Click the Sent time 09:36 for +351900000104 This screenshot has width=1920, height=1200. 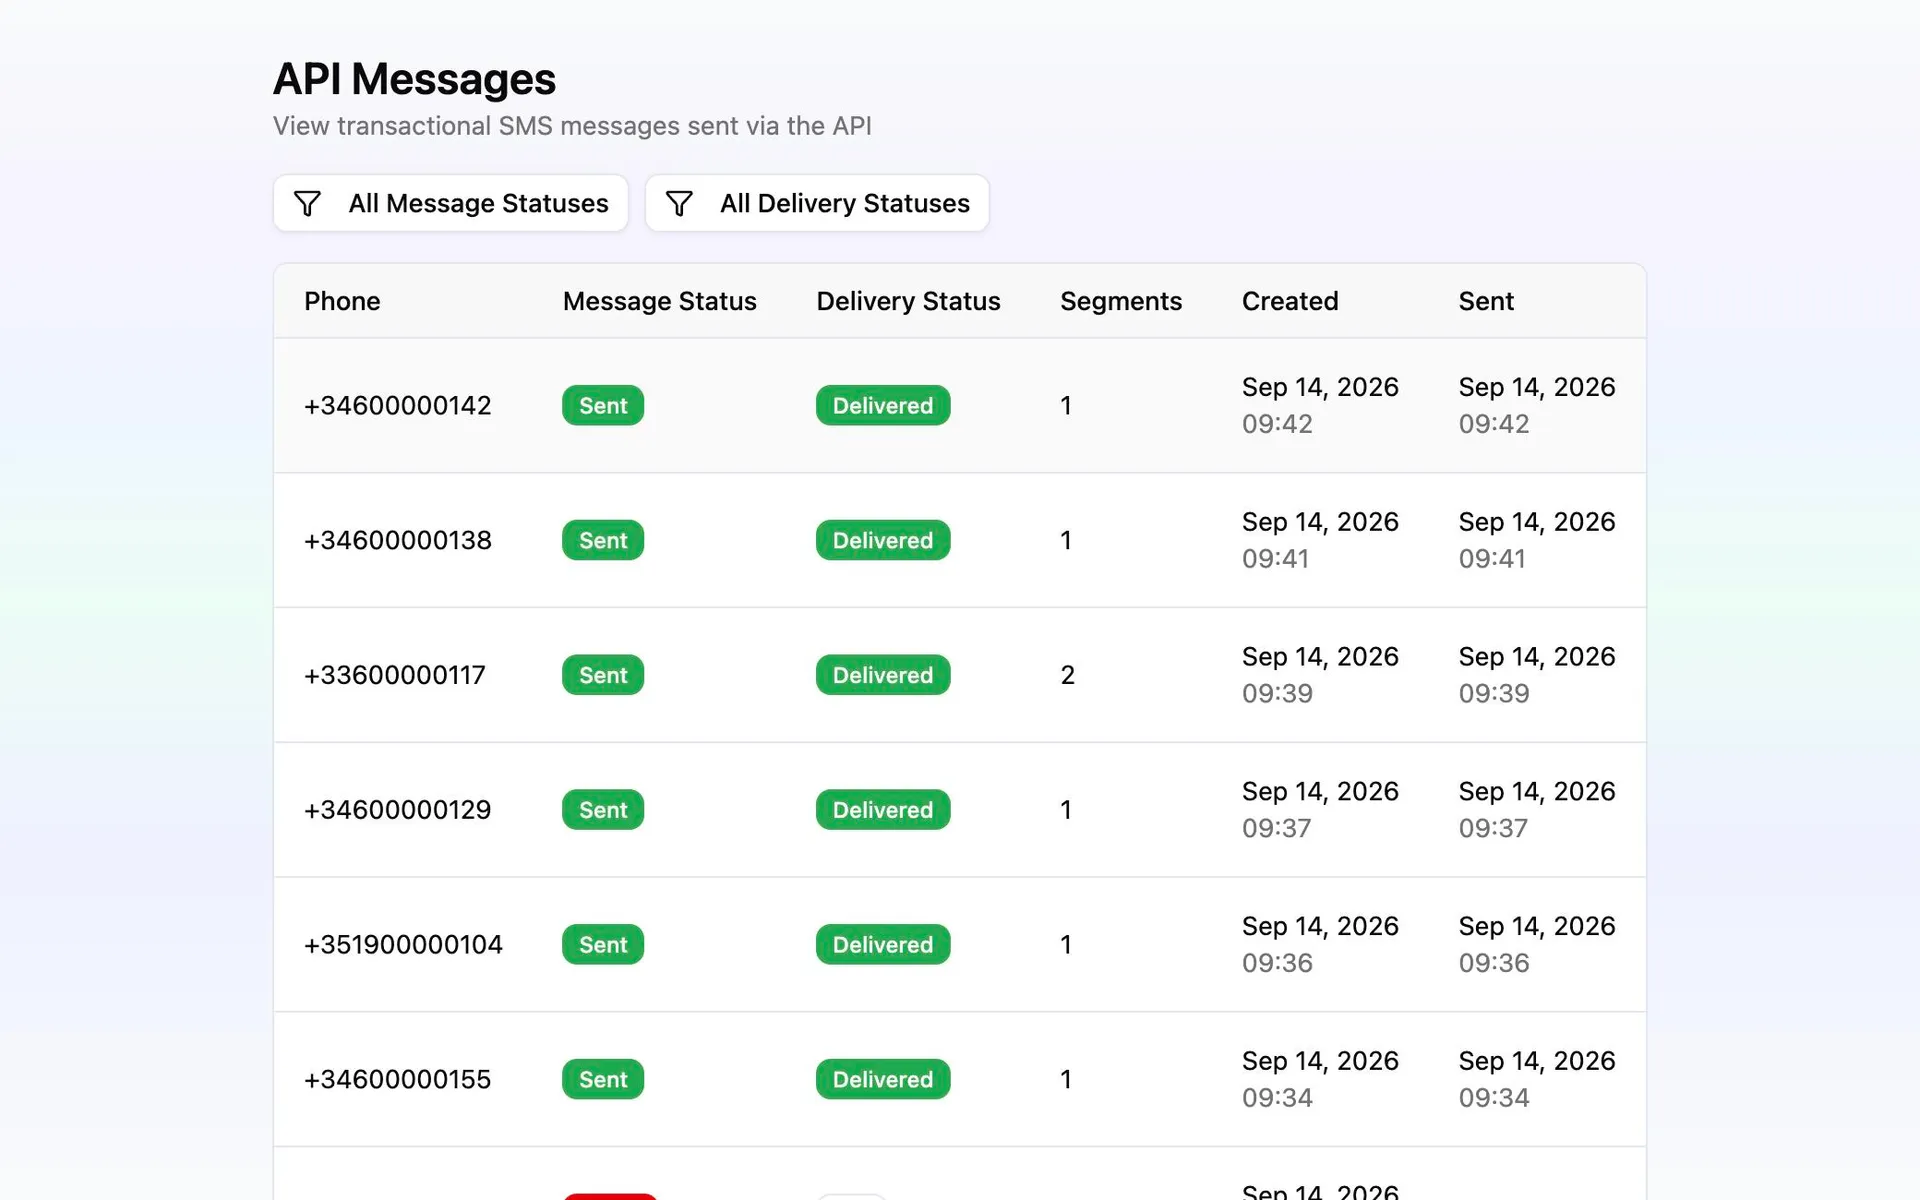[x=1494, y=963]
